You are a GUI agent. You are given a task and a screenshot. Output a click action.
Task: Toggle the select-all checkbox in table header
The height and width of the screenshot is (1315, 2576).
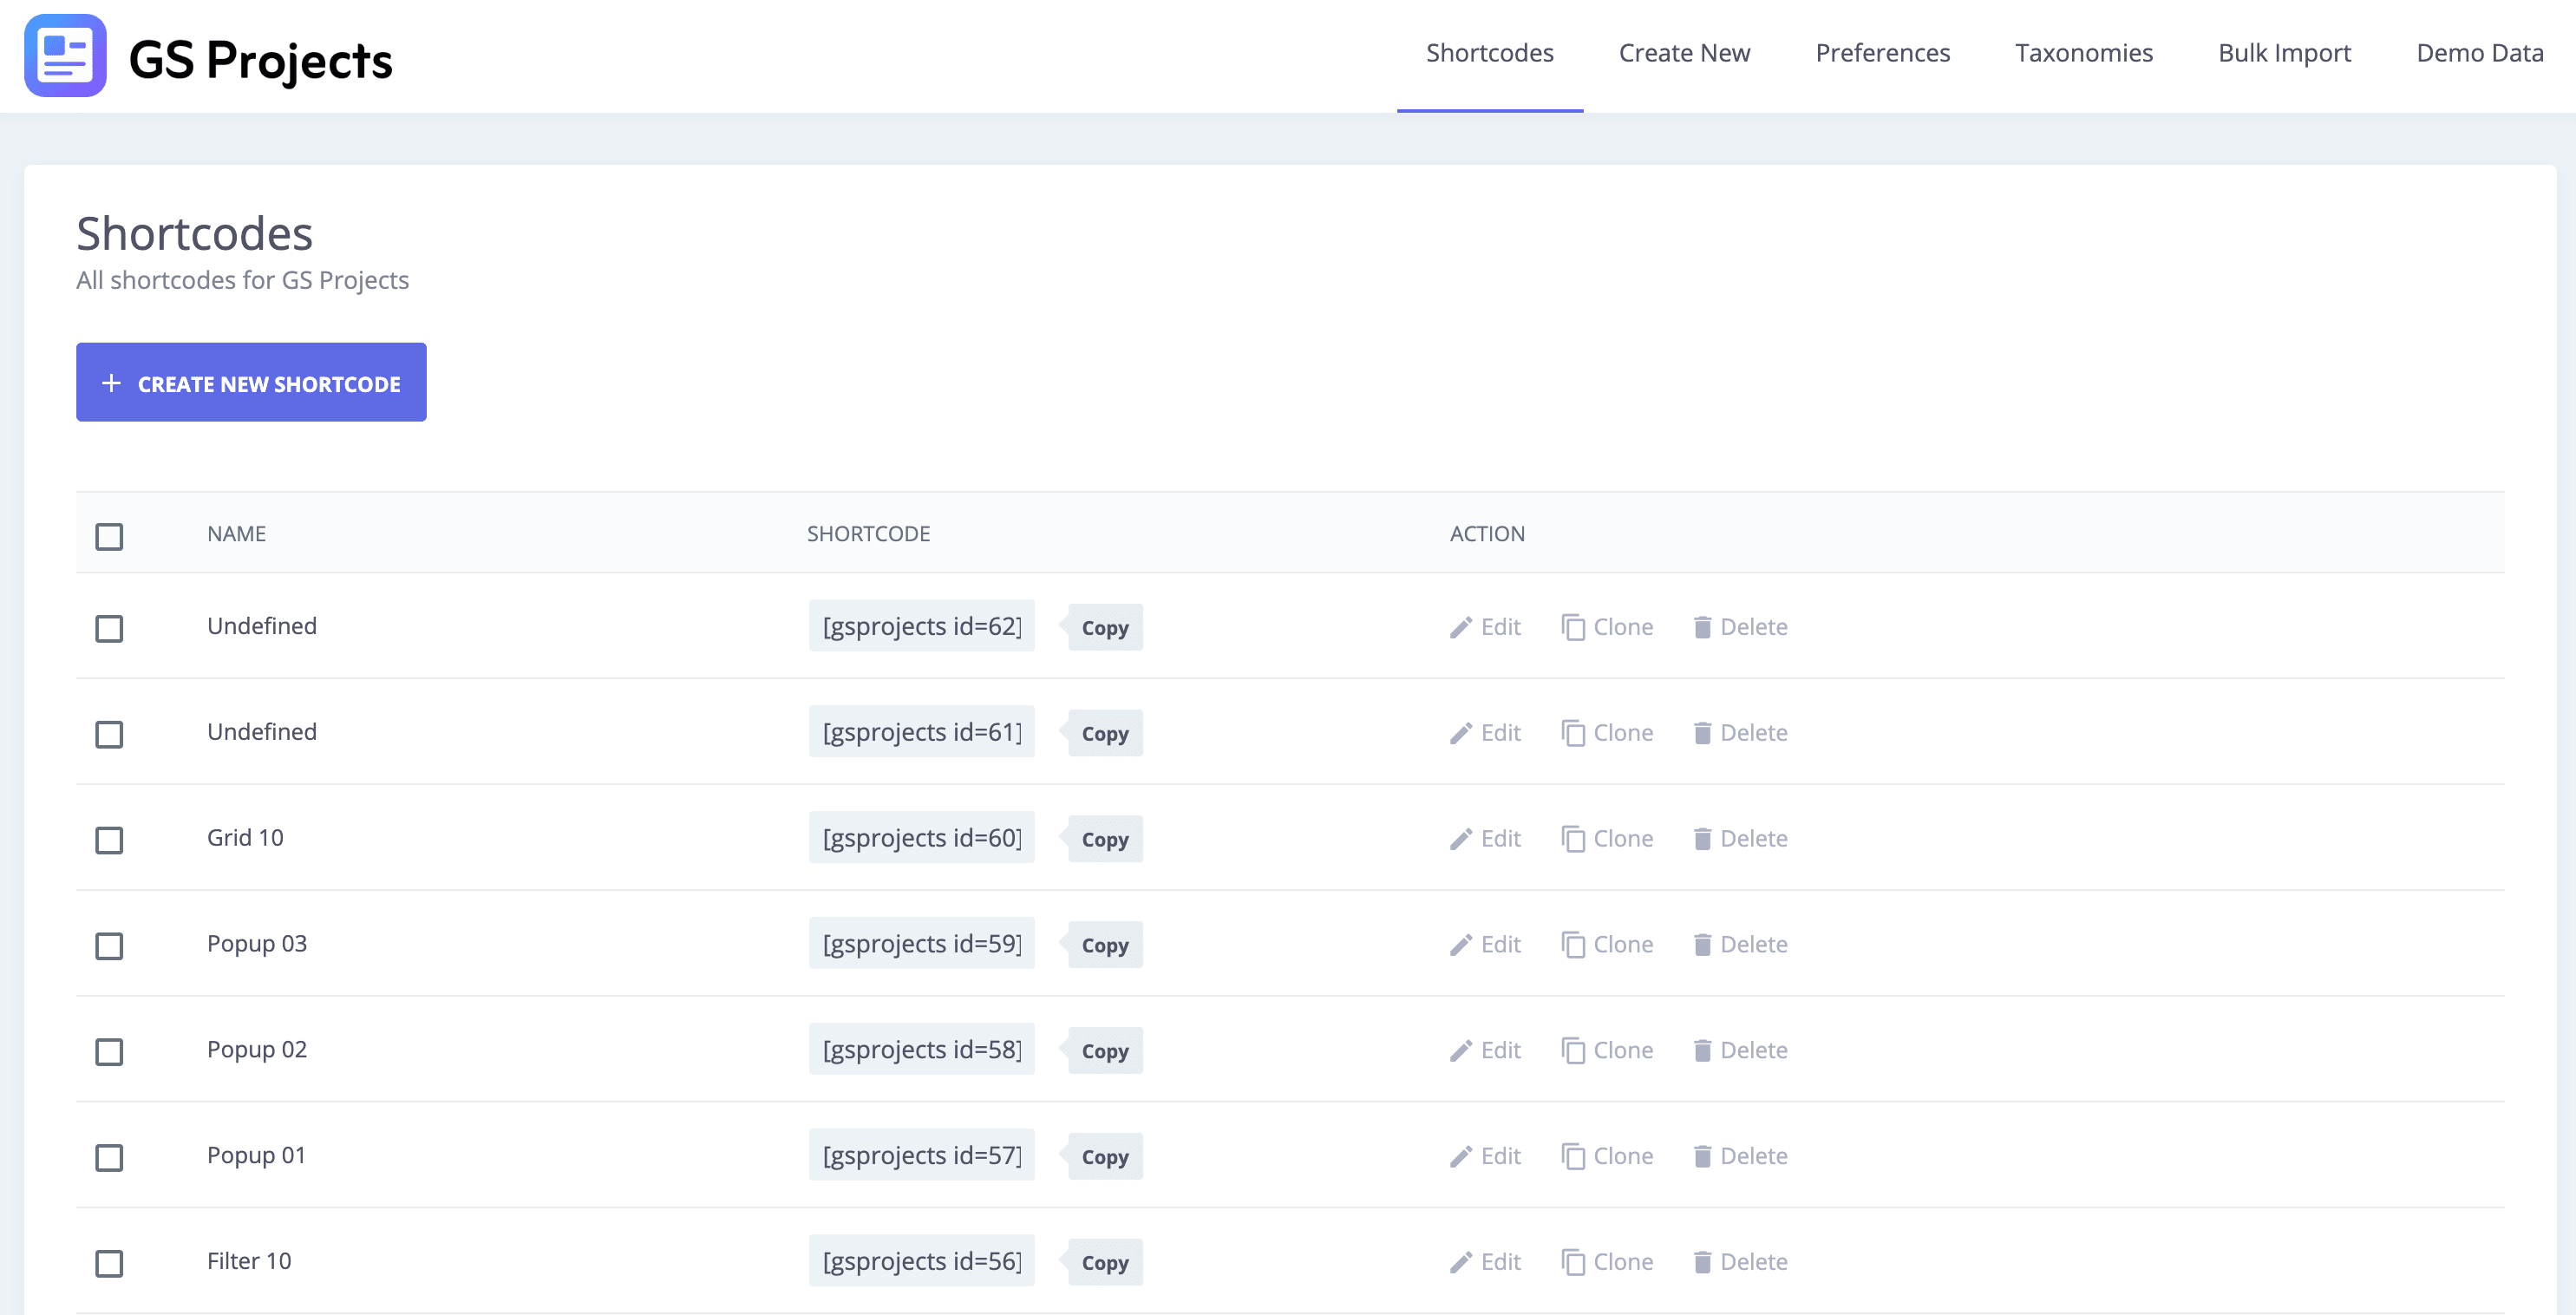point(109,536)
